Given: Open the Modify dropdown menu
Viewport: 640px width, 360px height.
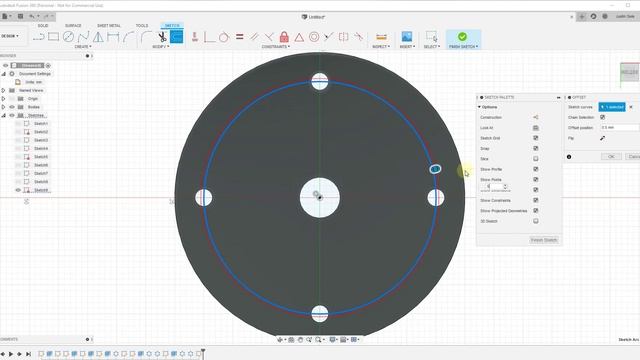Looking at the screenshot, I should tap(160, 47).
